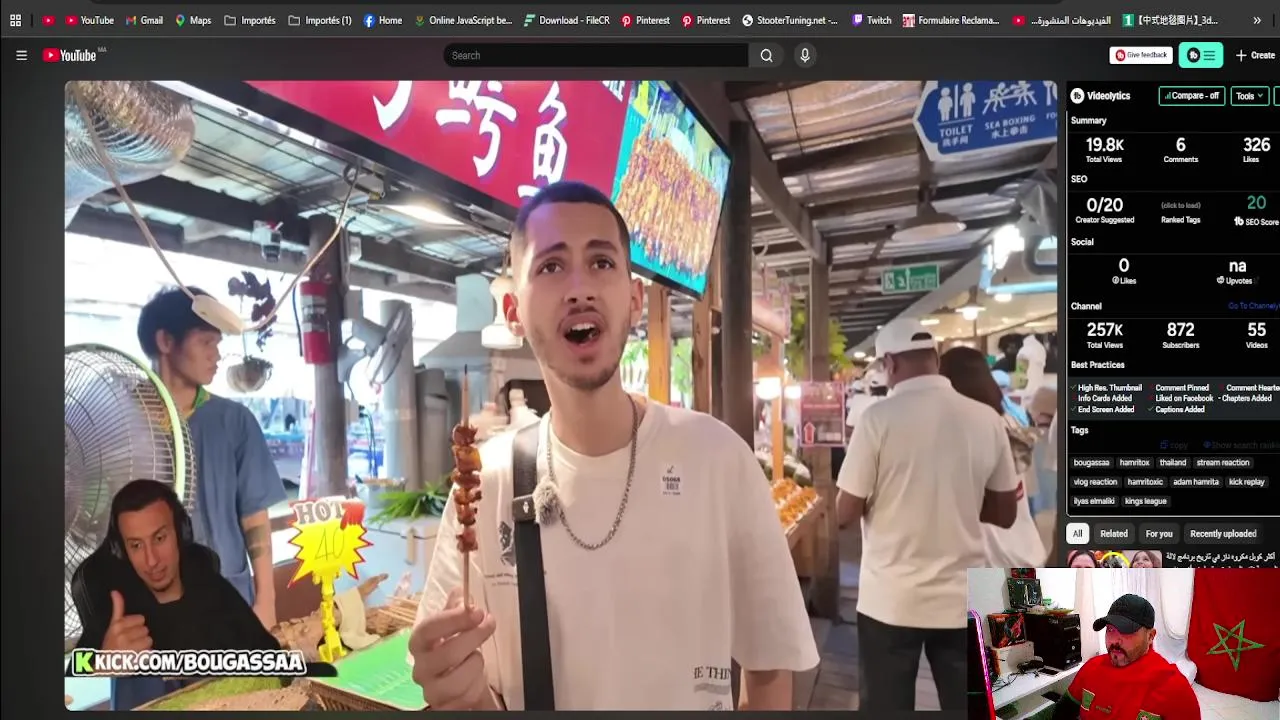This screenshot has height=720, width=1280.
Task: Open the unlabeled red YouTube bookmark icon
Action: tap(48, 20)
